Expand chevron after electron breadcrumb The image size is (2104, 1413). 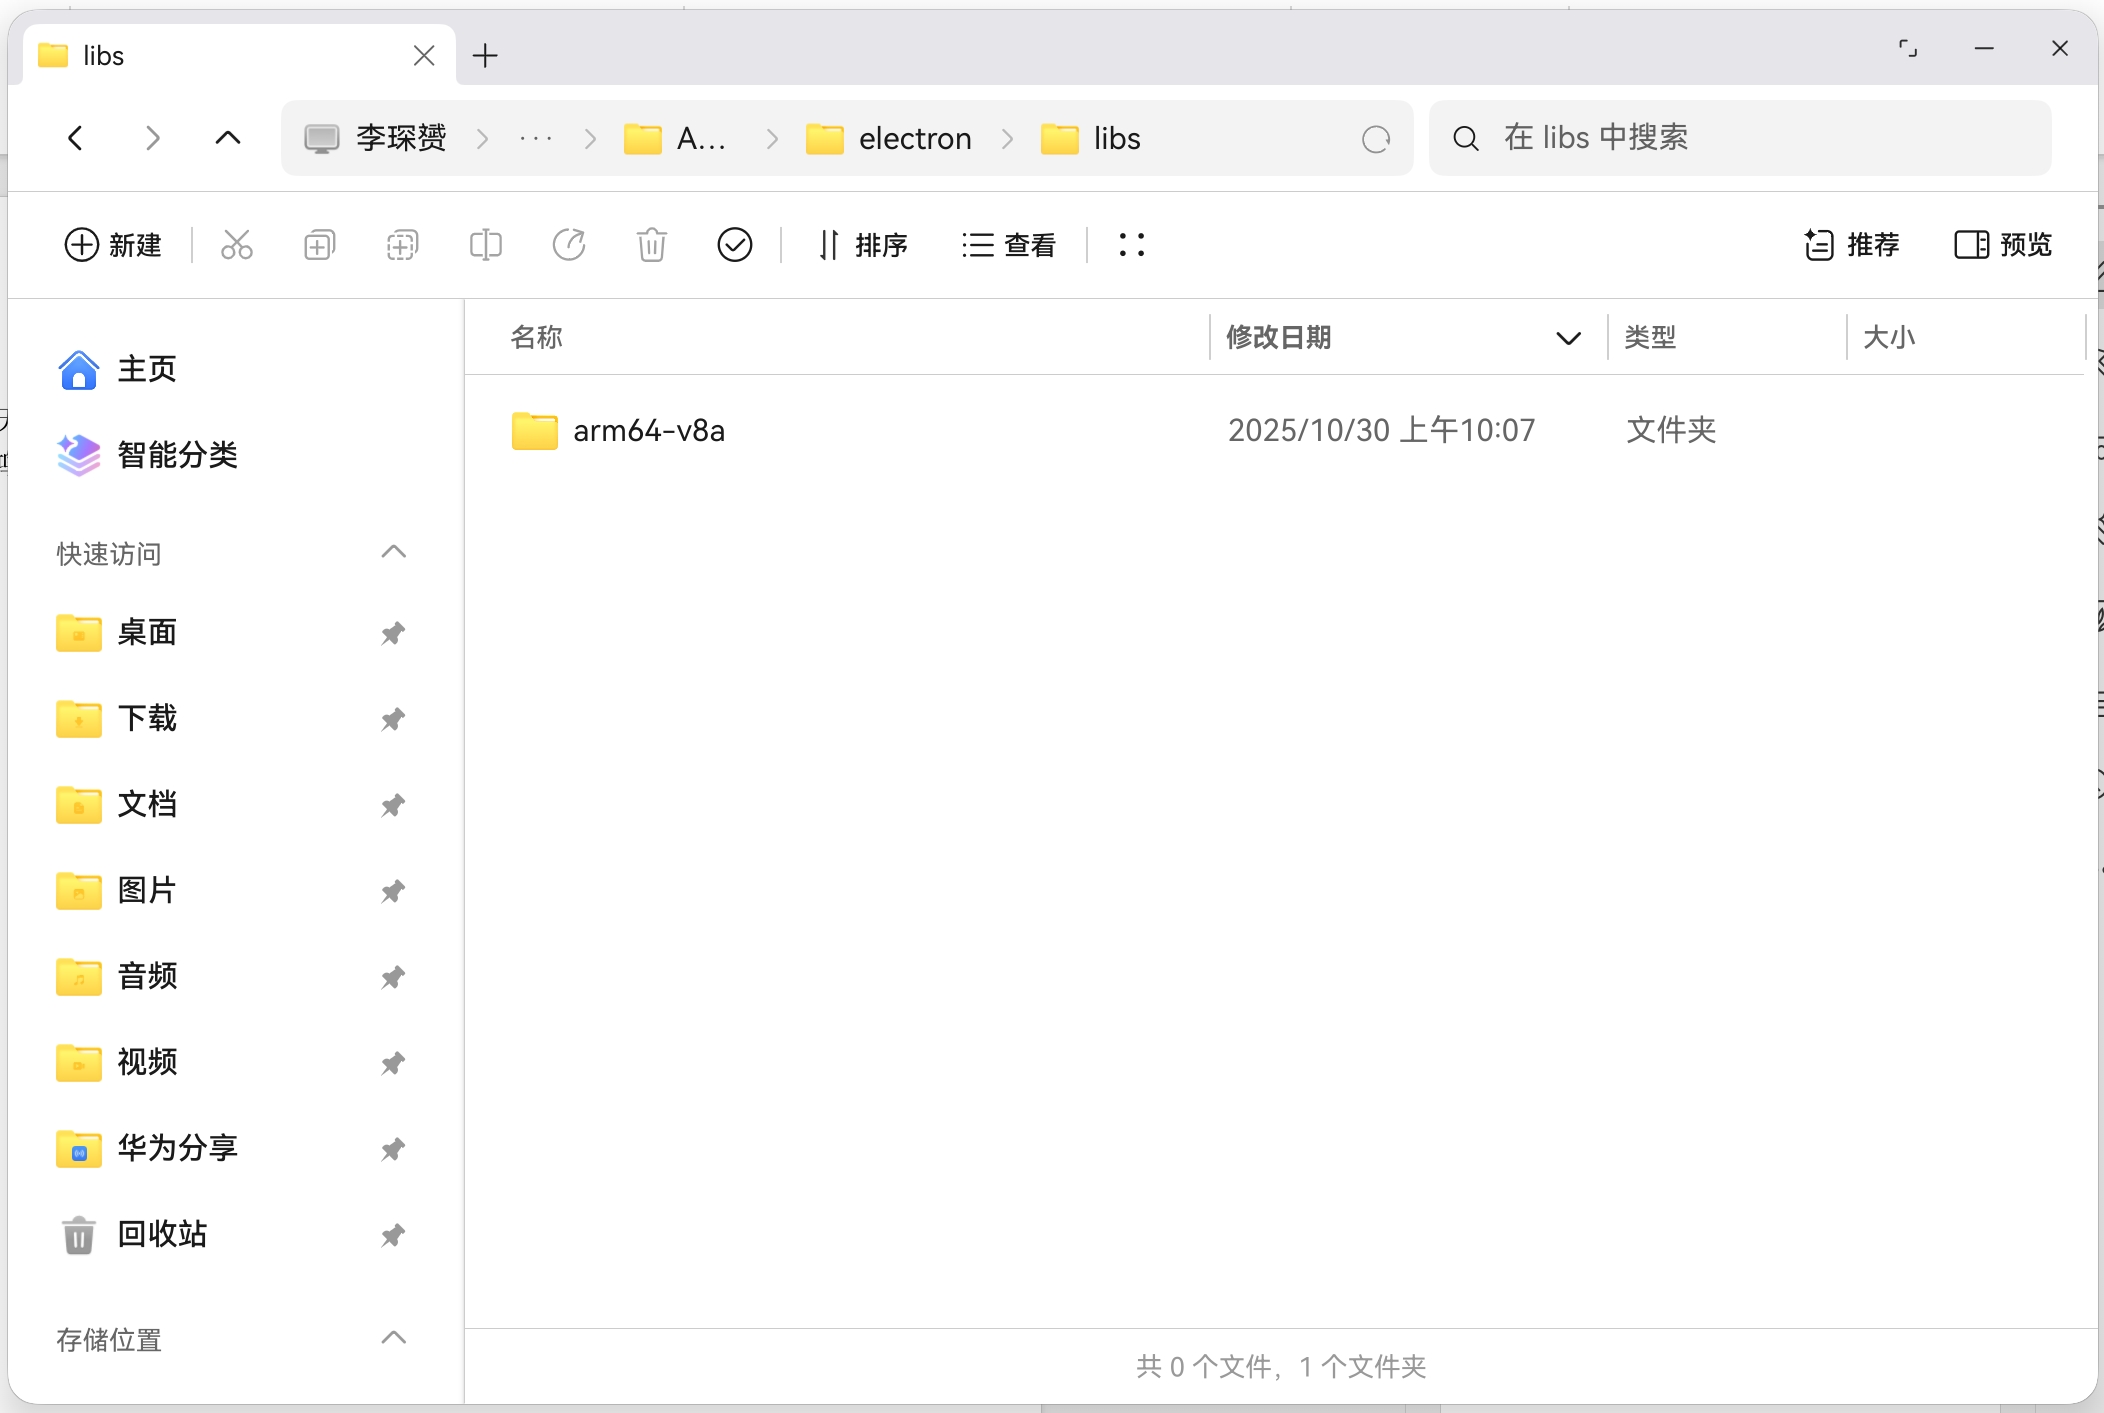click(1007, 139)
